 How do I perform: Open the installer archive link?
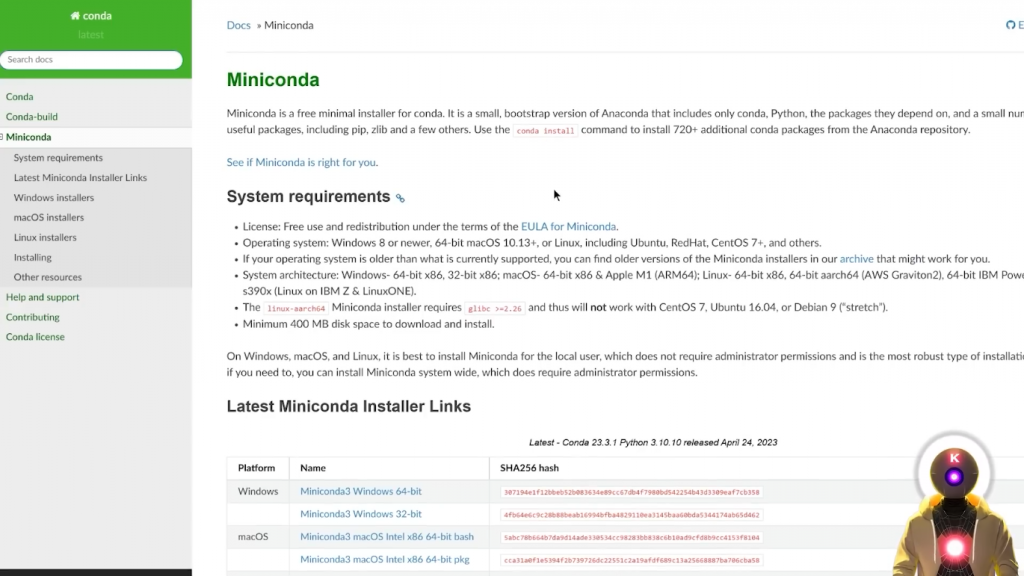[x=856, y=259]
